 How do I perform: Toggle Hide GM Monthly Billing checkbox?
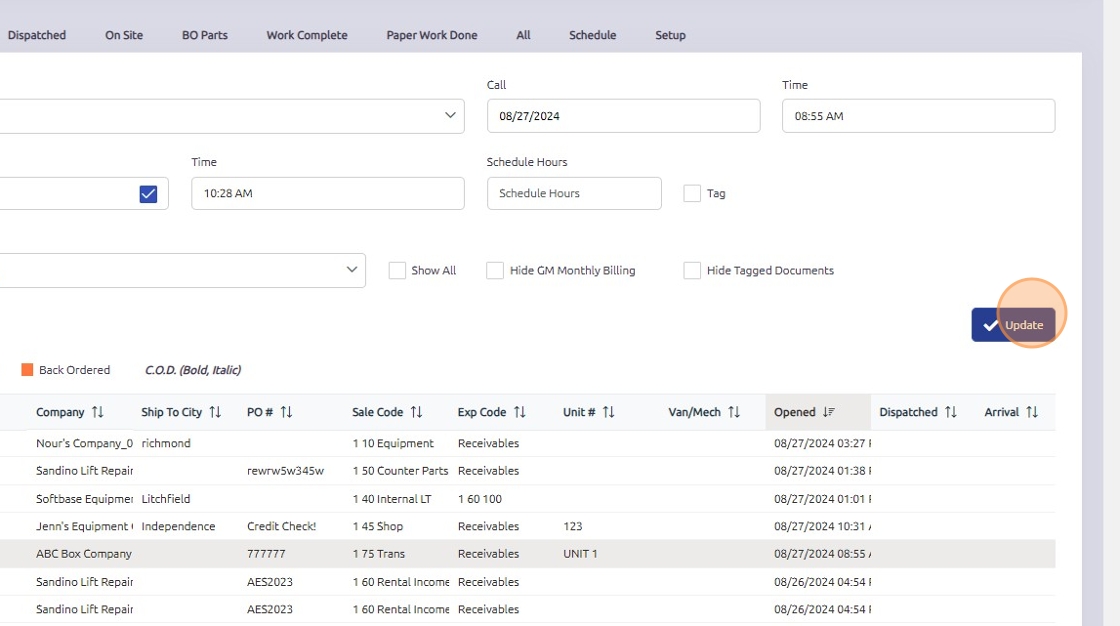click(x=495, y=271)
